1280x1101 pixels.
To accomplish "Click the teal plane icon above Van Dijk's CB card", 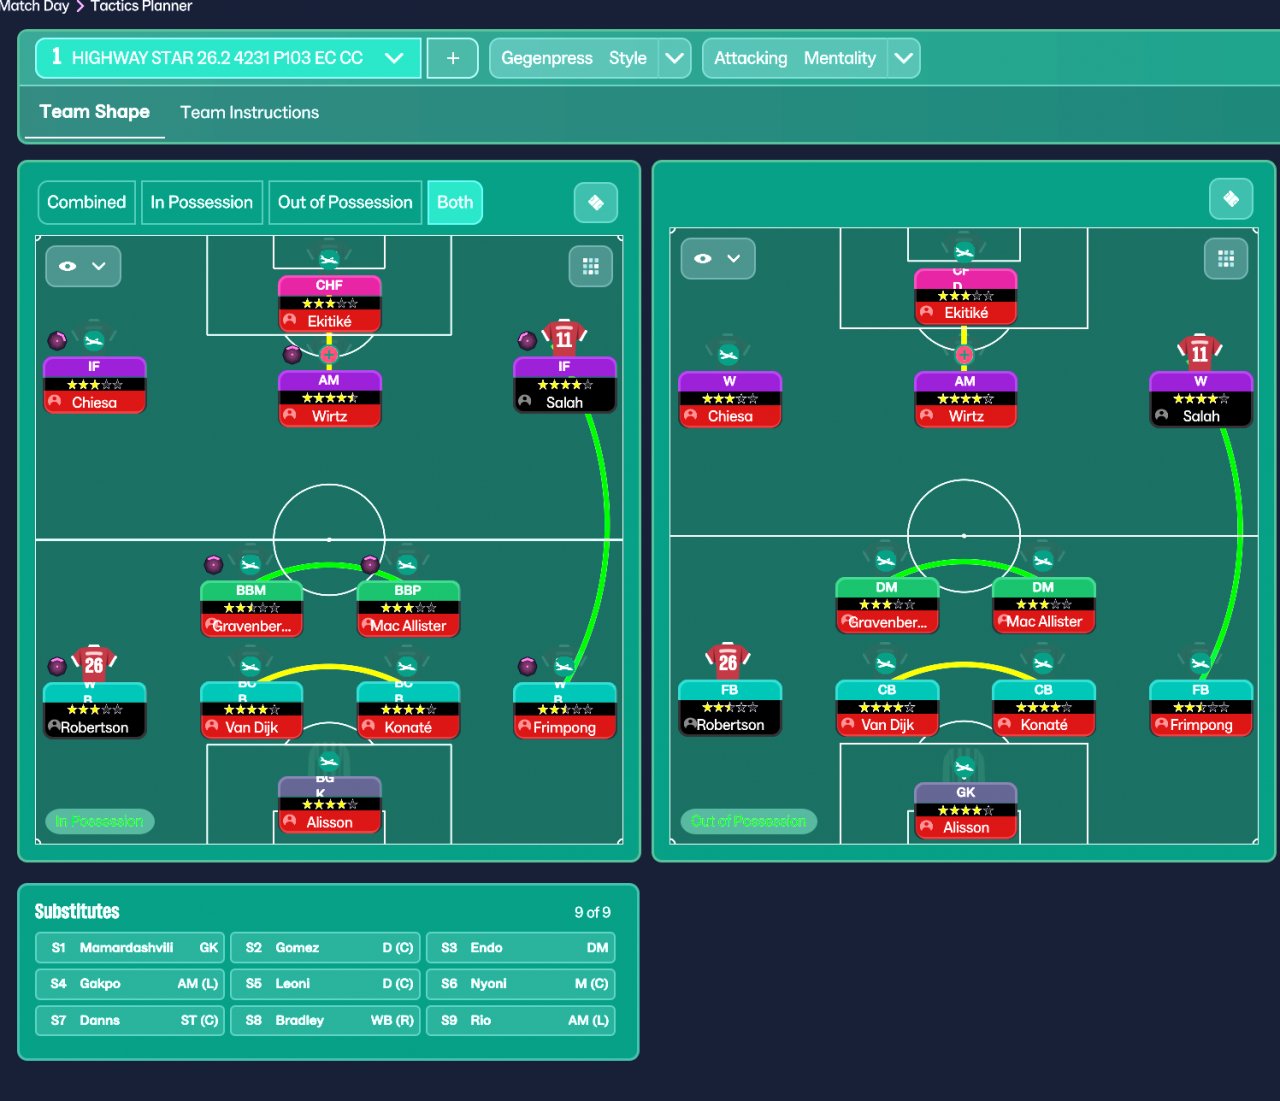I will 886,663.
